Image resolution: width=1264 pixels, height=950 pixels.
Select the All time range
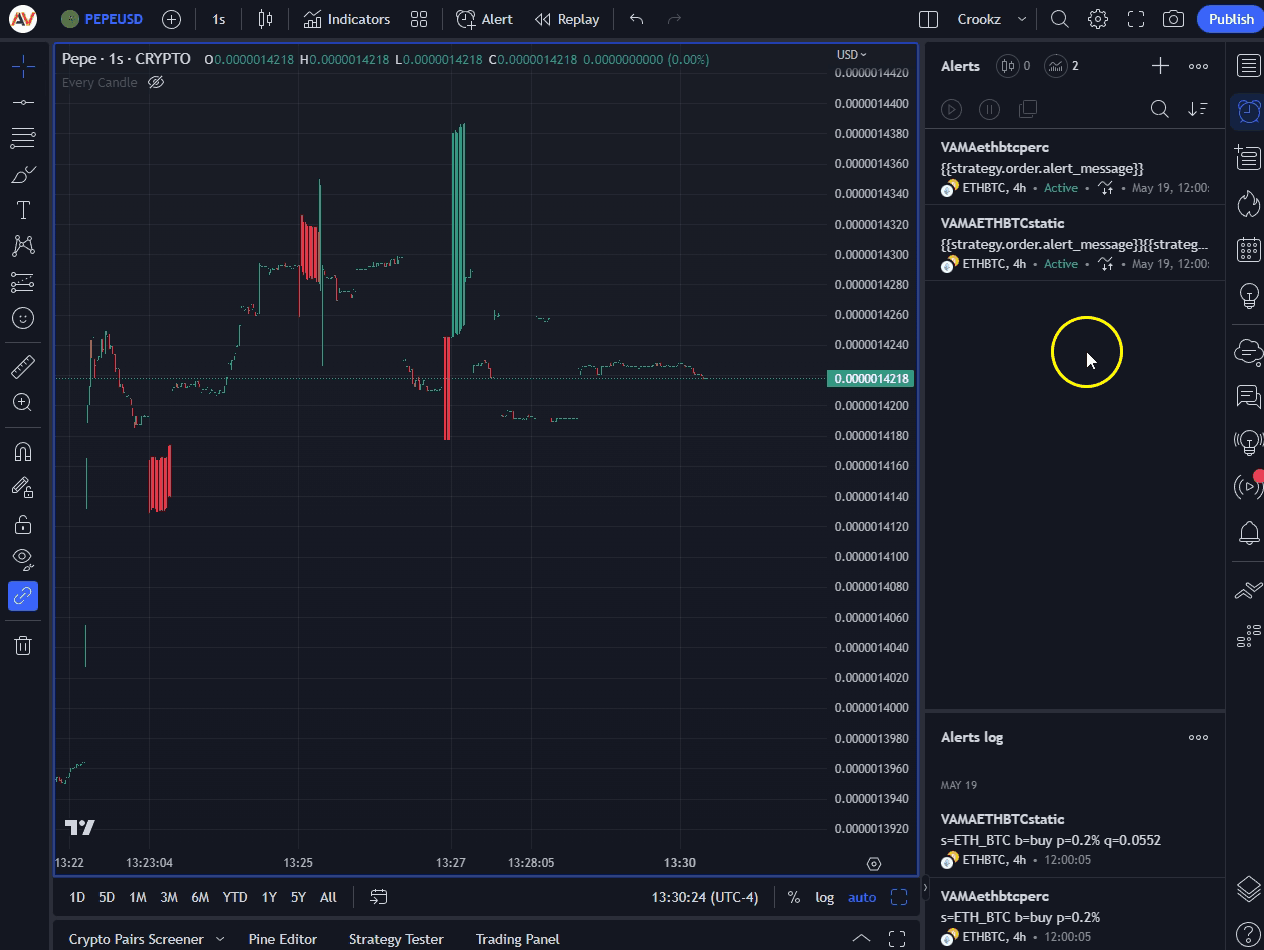click(x=328, y=897)
